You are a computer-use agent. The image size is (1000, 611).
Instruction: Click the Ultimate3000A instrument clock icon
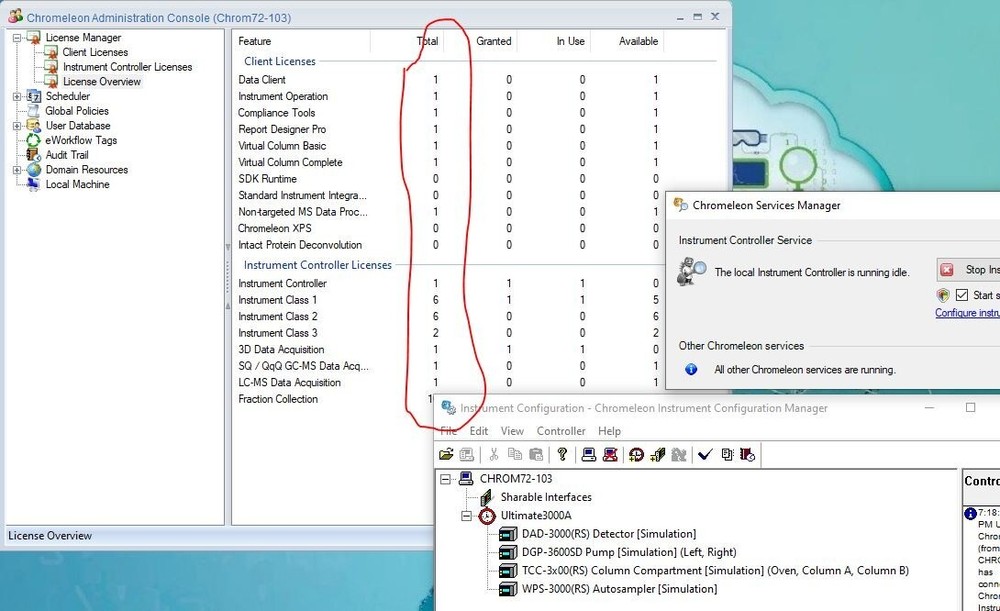[x=487, y=515]
